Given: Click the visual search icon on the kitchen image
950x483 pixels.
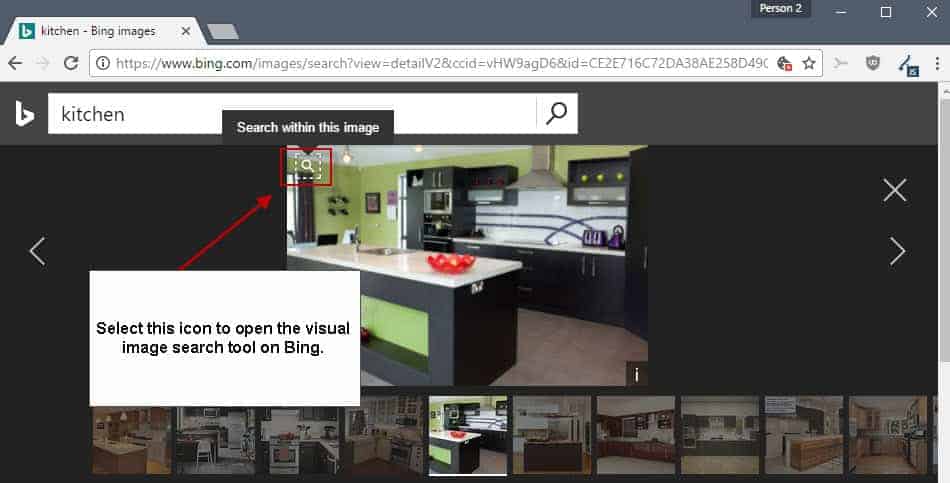Looking at the screenshot, I should (307, 166).
